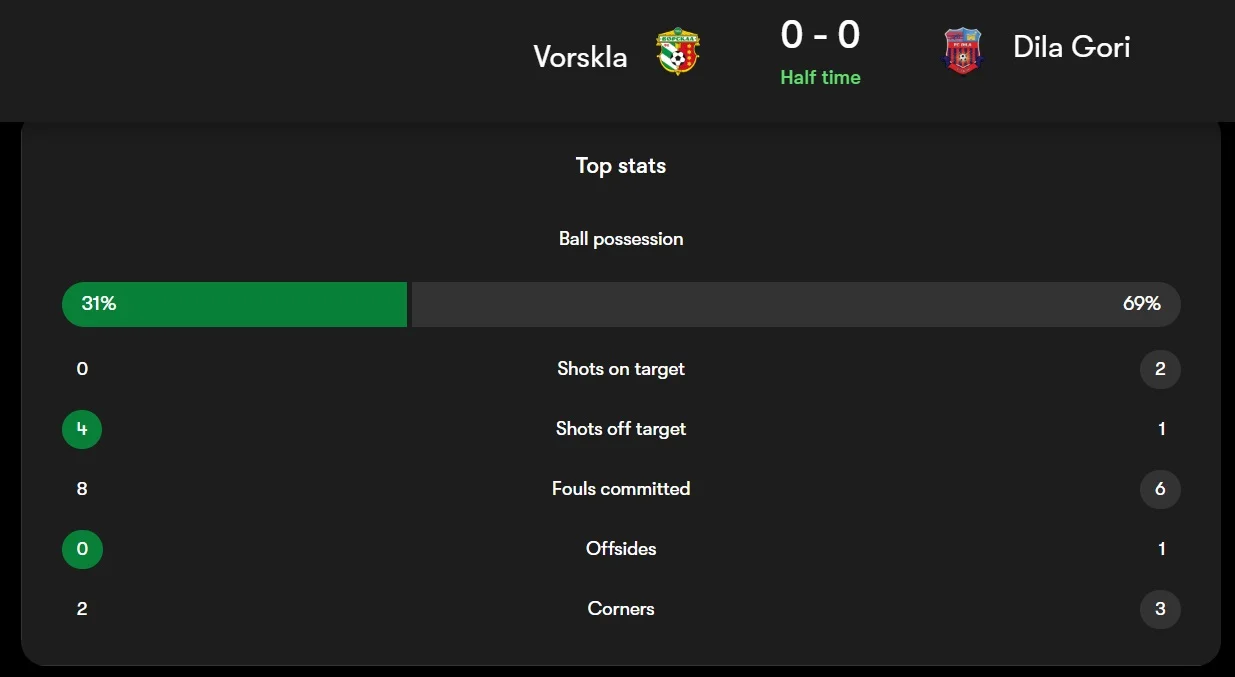Click the Dila Gori team crest icon
This screenshot has width=1235, height=677.
tap(963, 50)
